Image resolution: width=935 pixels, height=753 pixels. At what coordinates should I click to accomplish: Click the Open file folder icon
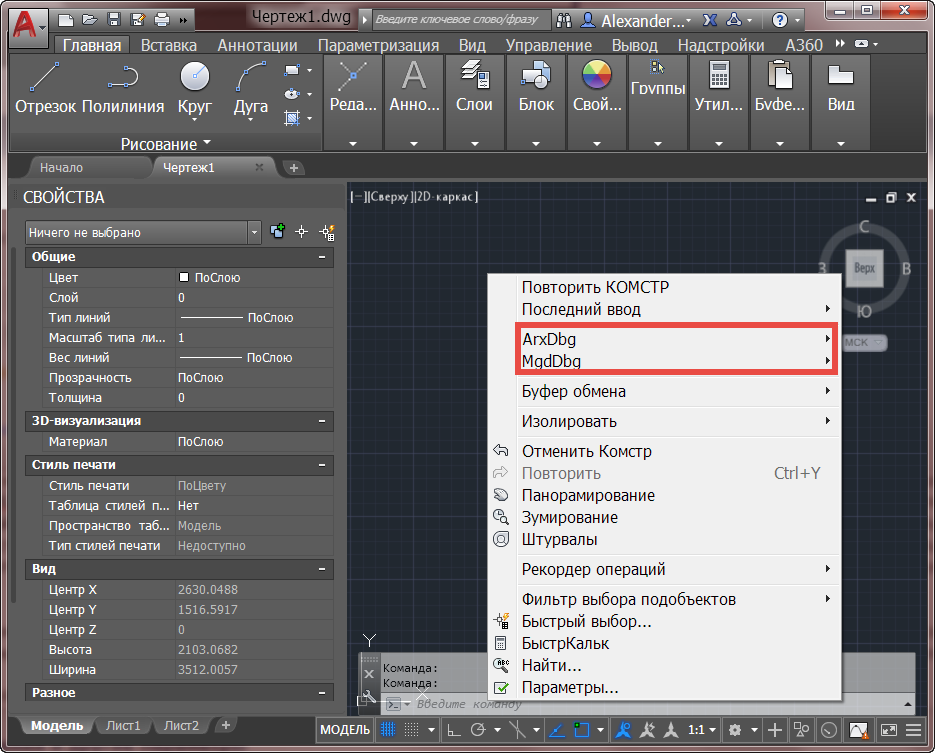tap(89, 20)
